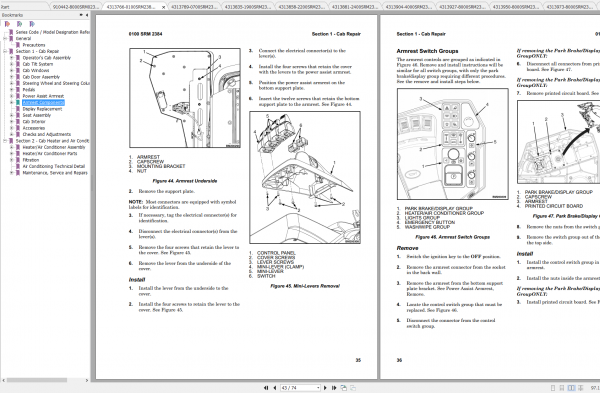Open Heater/Air Conditioner Parts bookmark
The width and height of the screenshot is (600, 393).
[50, 153]
